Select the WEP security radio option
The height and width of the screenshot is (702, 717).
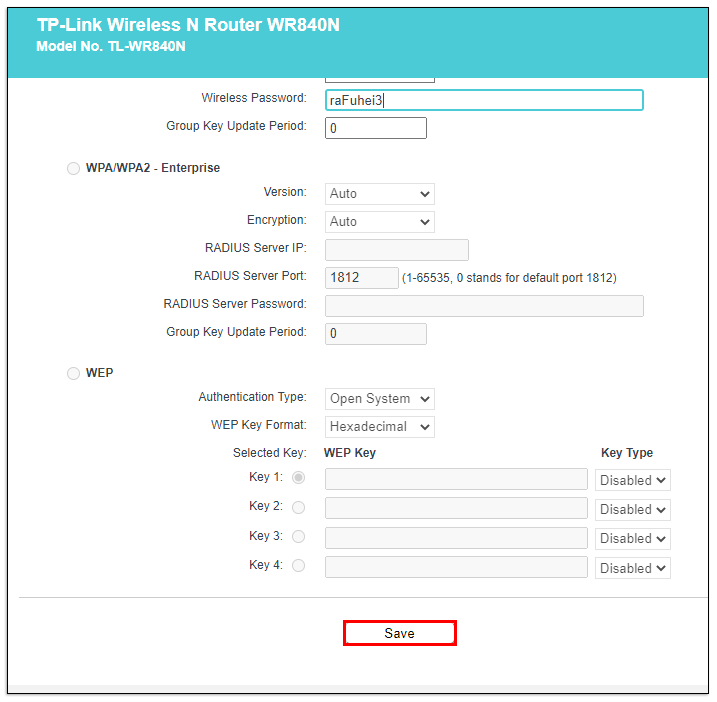tap(73, 373)
